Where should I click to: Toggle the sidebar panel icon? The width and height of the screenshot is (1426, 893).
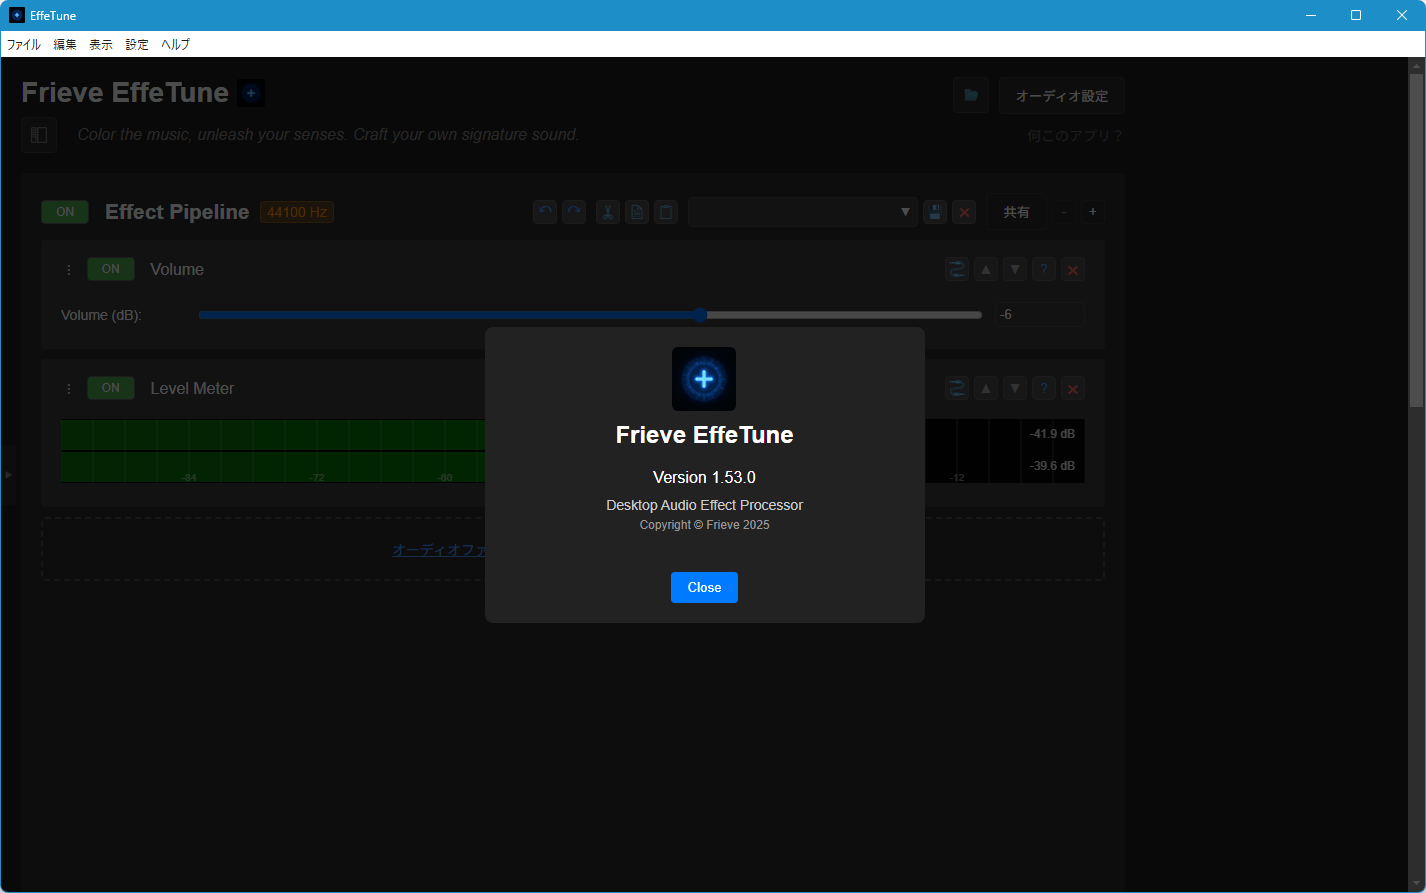tap(39, 135)
